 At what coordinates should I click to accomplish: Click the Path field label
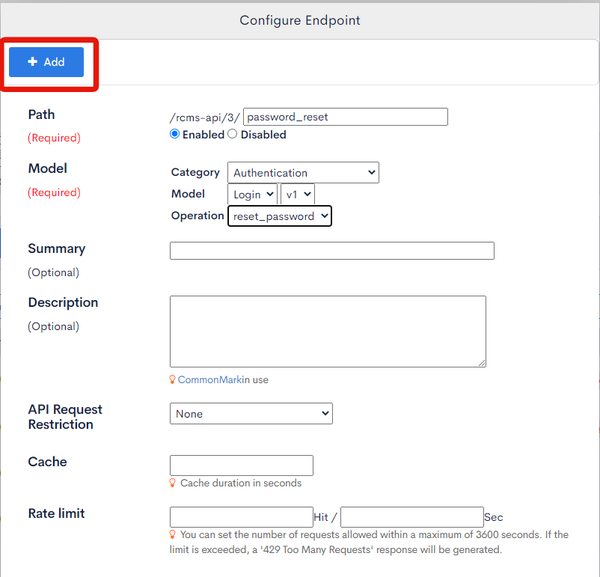click(41, 114)
